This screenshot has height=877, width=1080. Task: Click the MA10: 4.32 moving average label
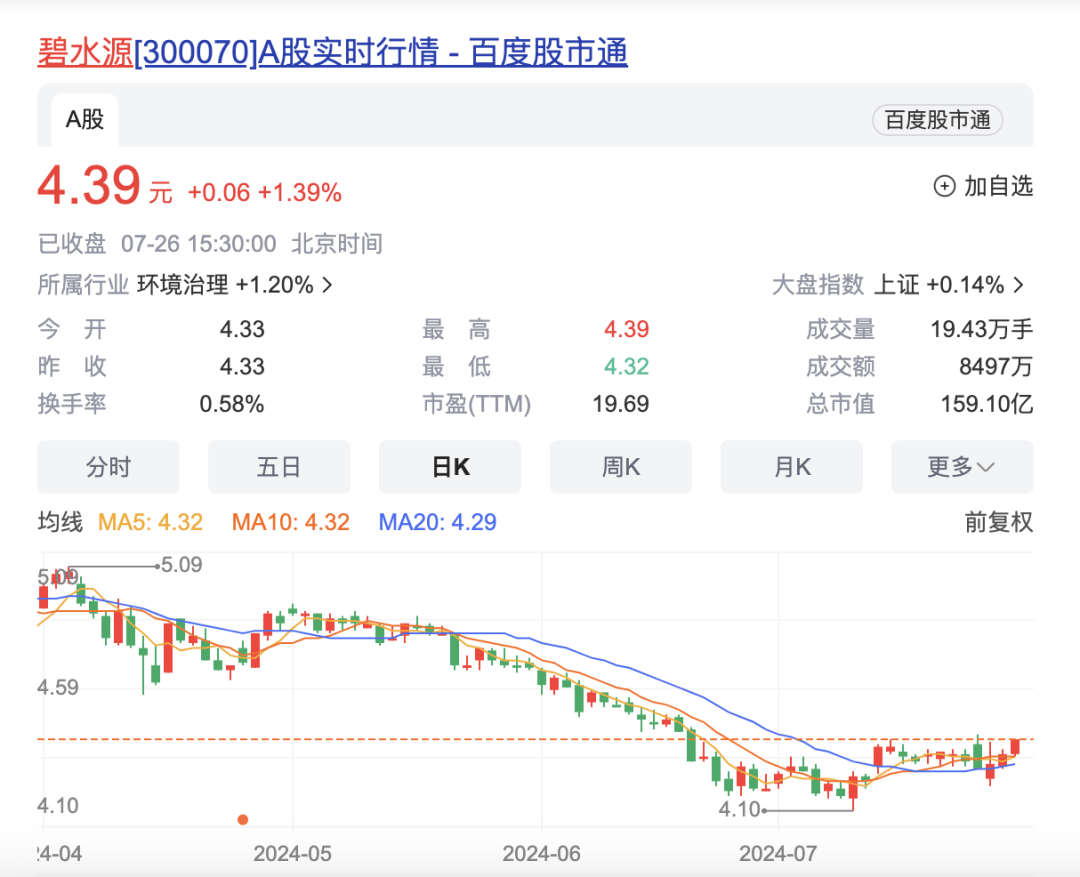(x=291, y=522)
